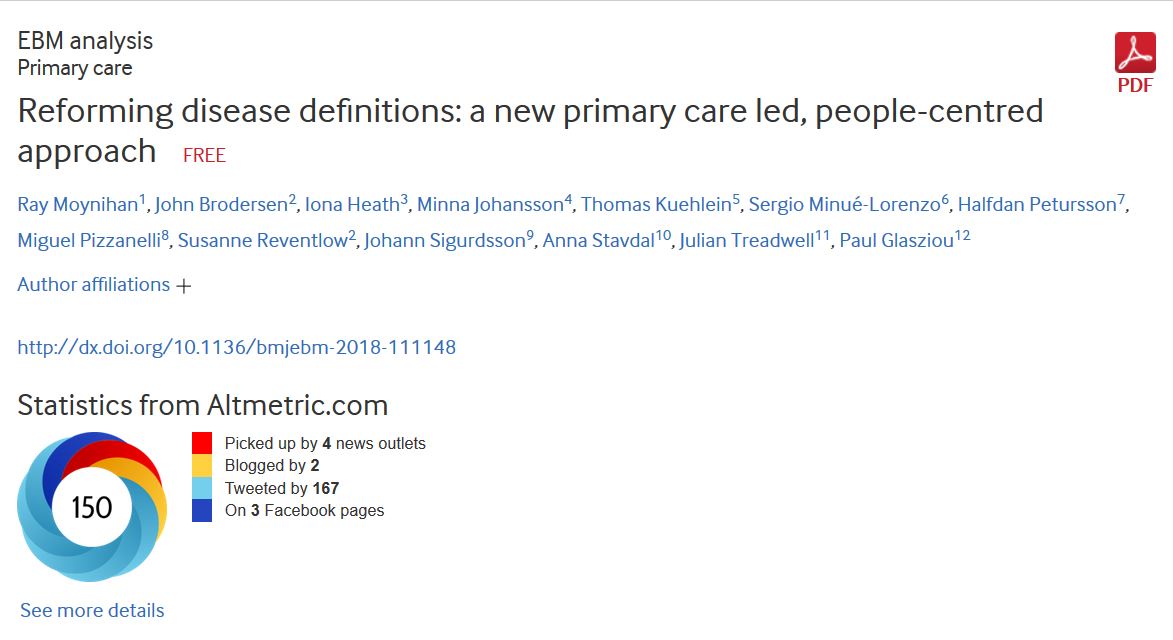Click author Iona Heath's name
Screen dimensions: 1173x640
click(x=352, y=205)
